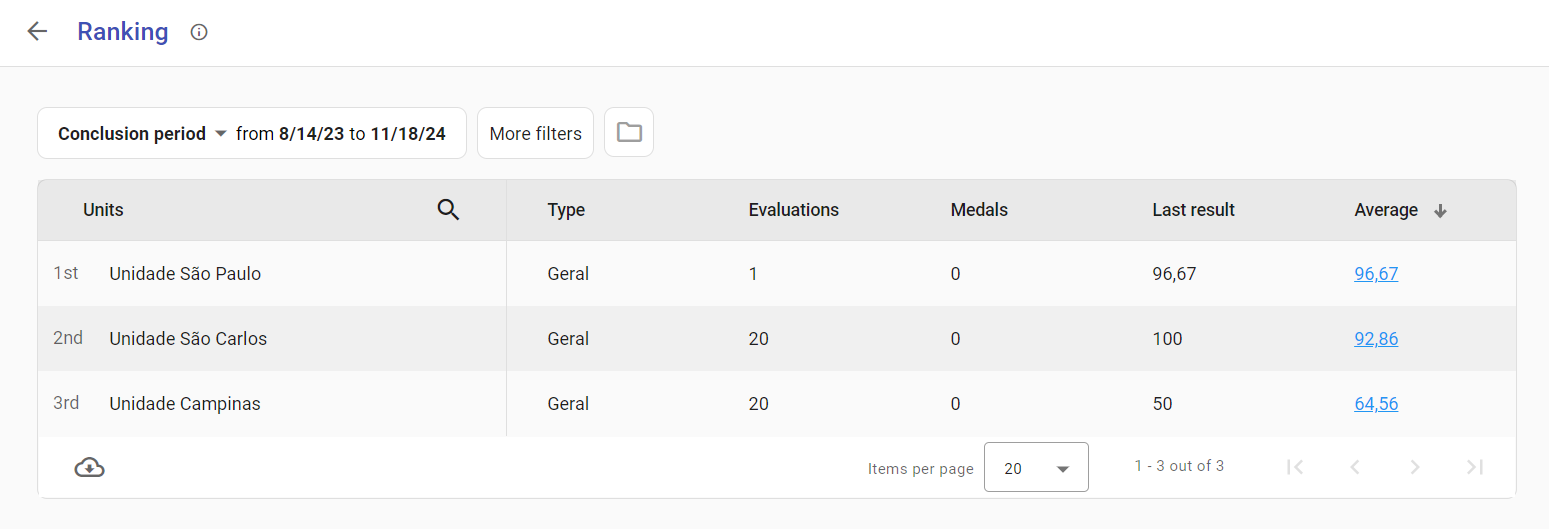Click the Medals column header

(979, 210)
